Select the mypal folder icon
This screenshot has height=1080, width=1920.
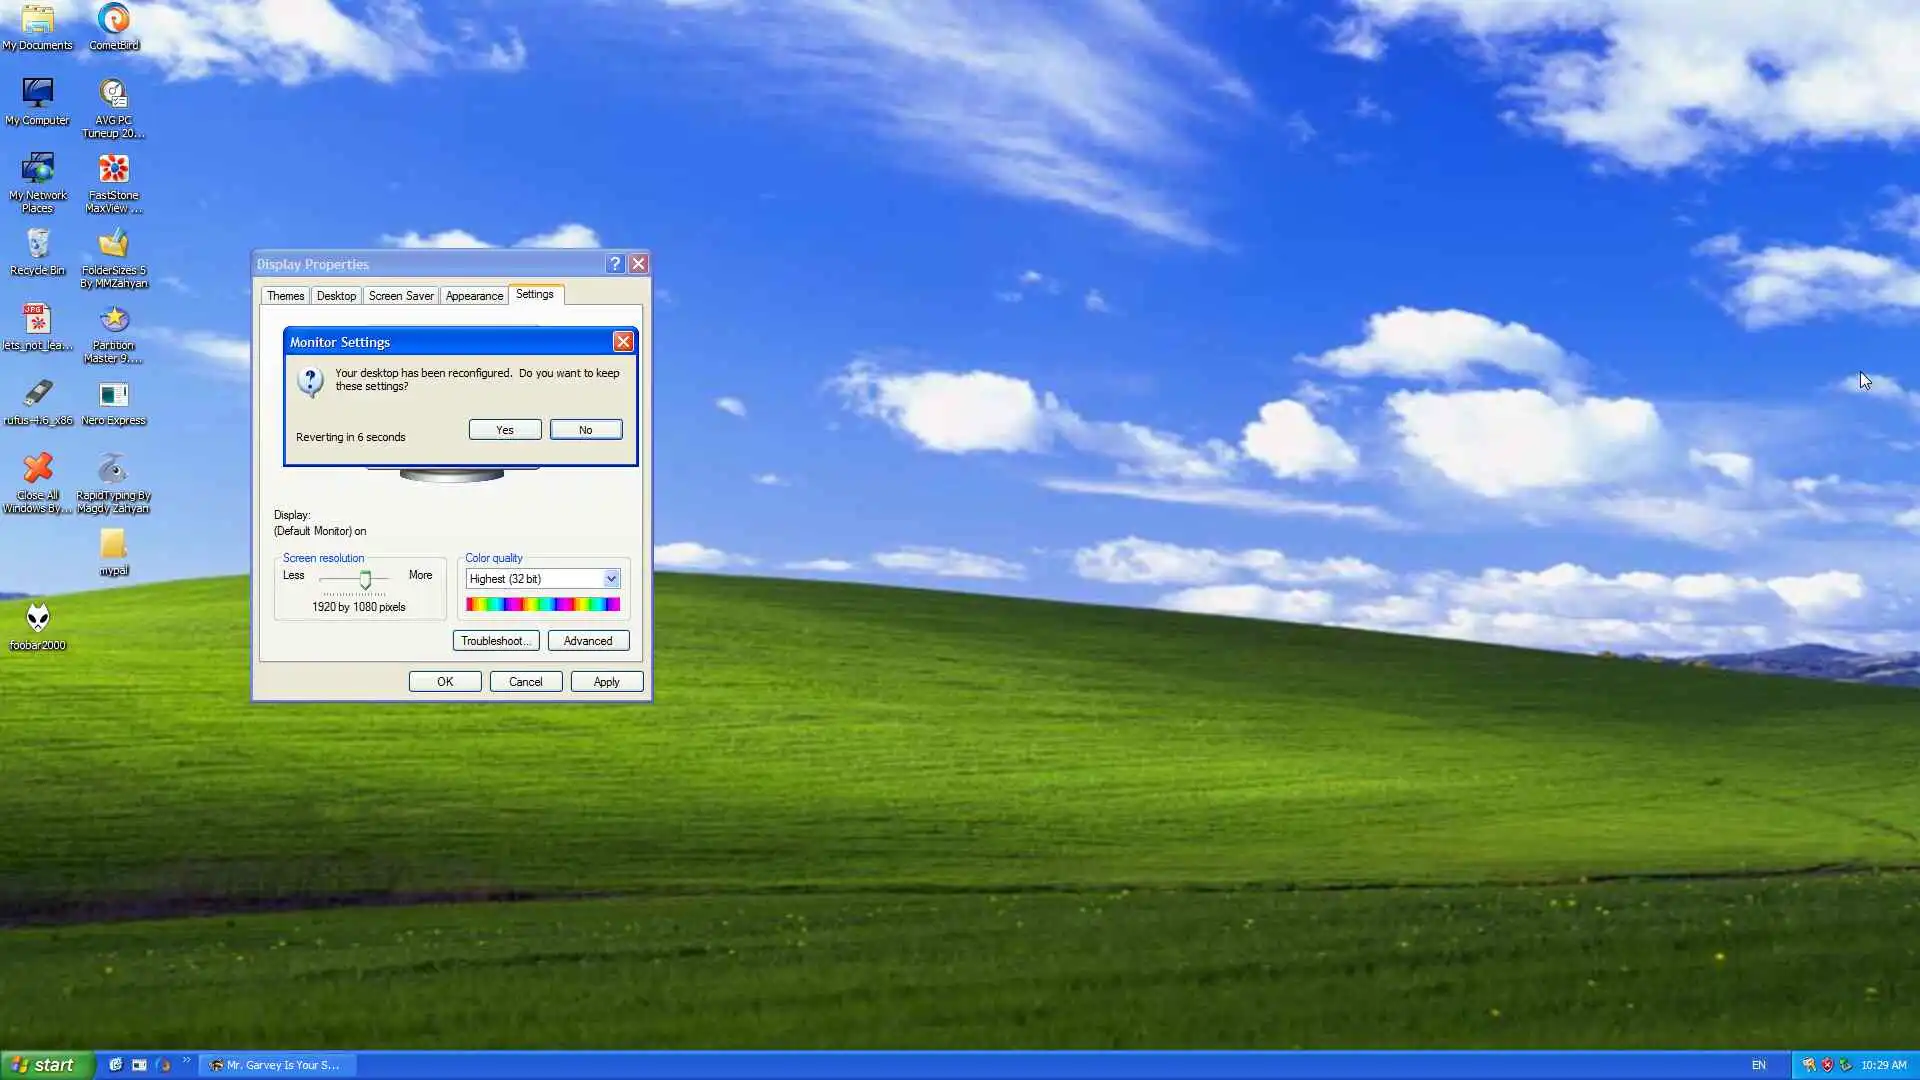[113, 545]
